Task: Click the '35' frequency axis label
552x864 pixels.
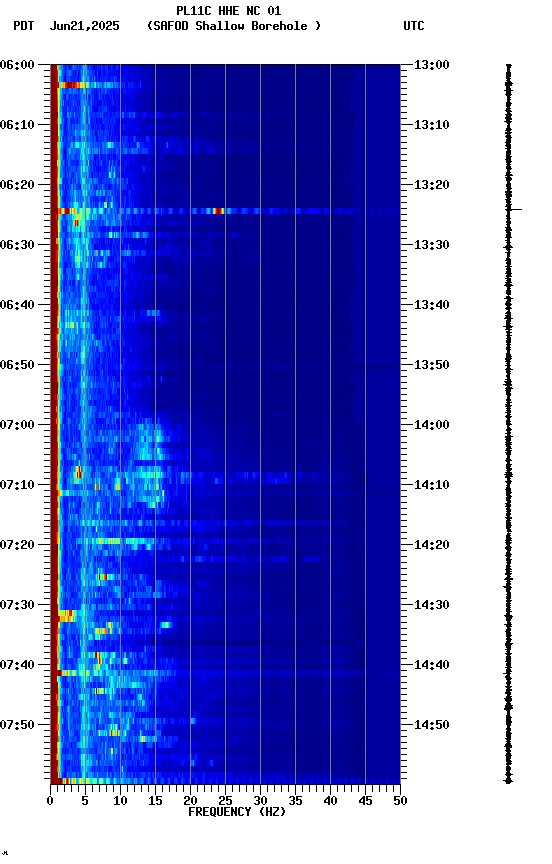Action: (295, 801)
